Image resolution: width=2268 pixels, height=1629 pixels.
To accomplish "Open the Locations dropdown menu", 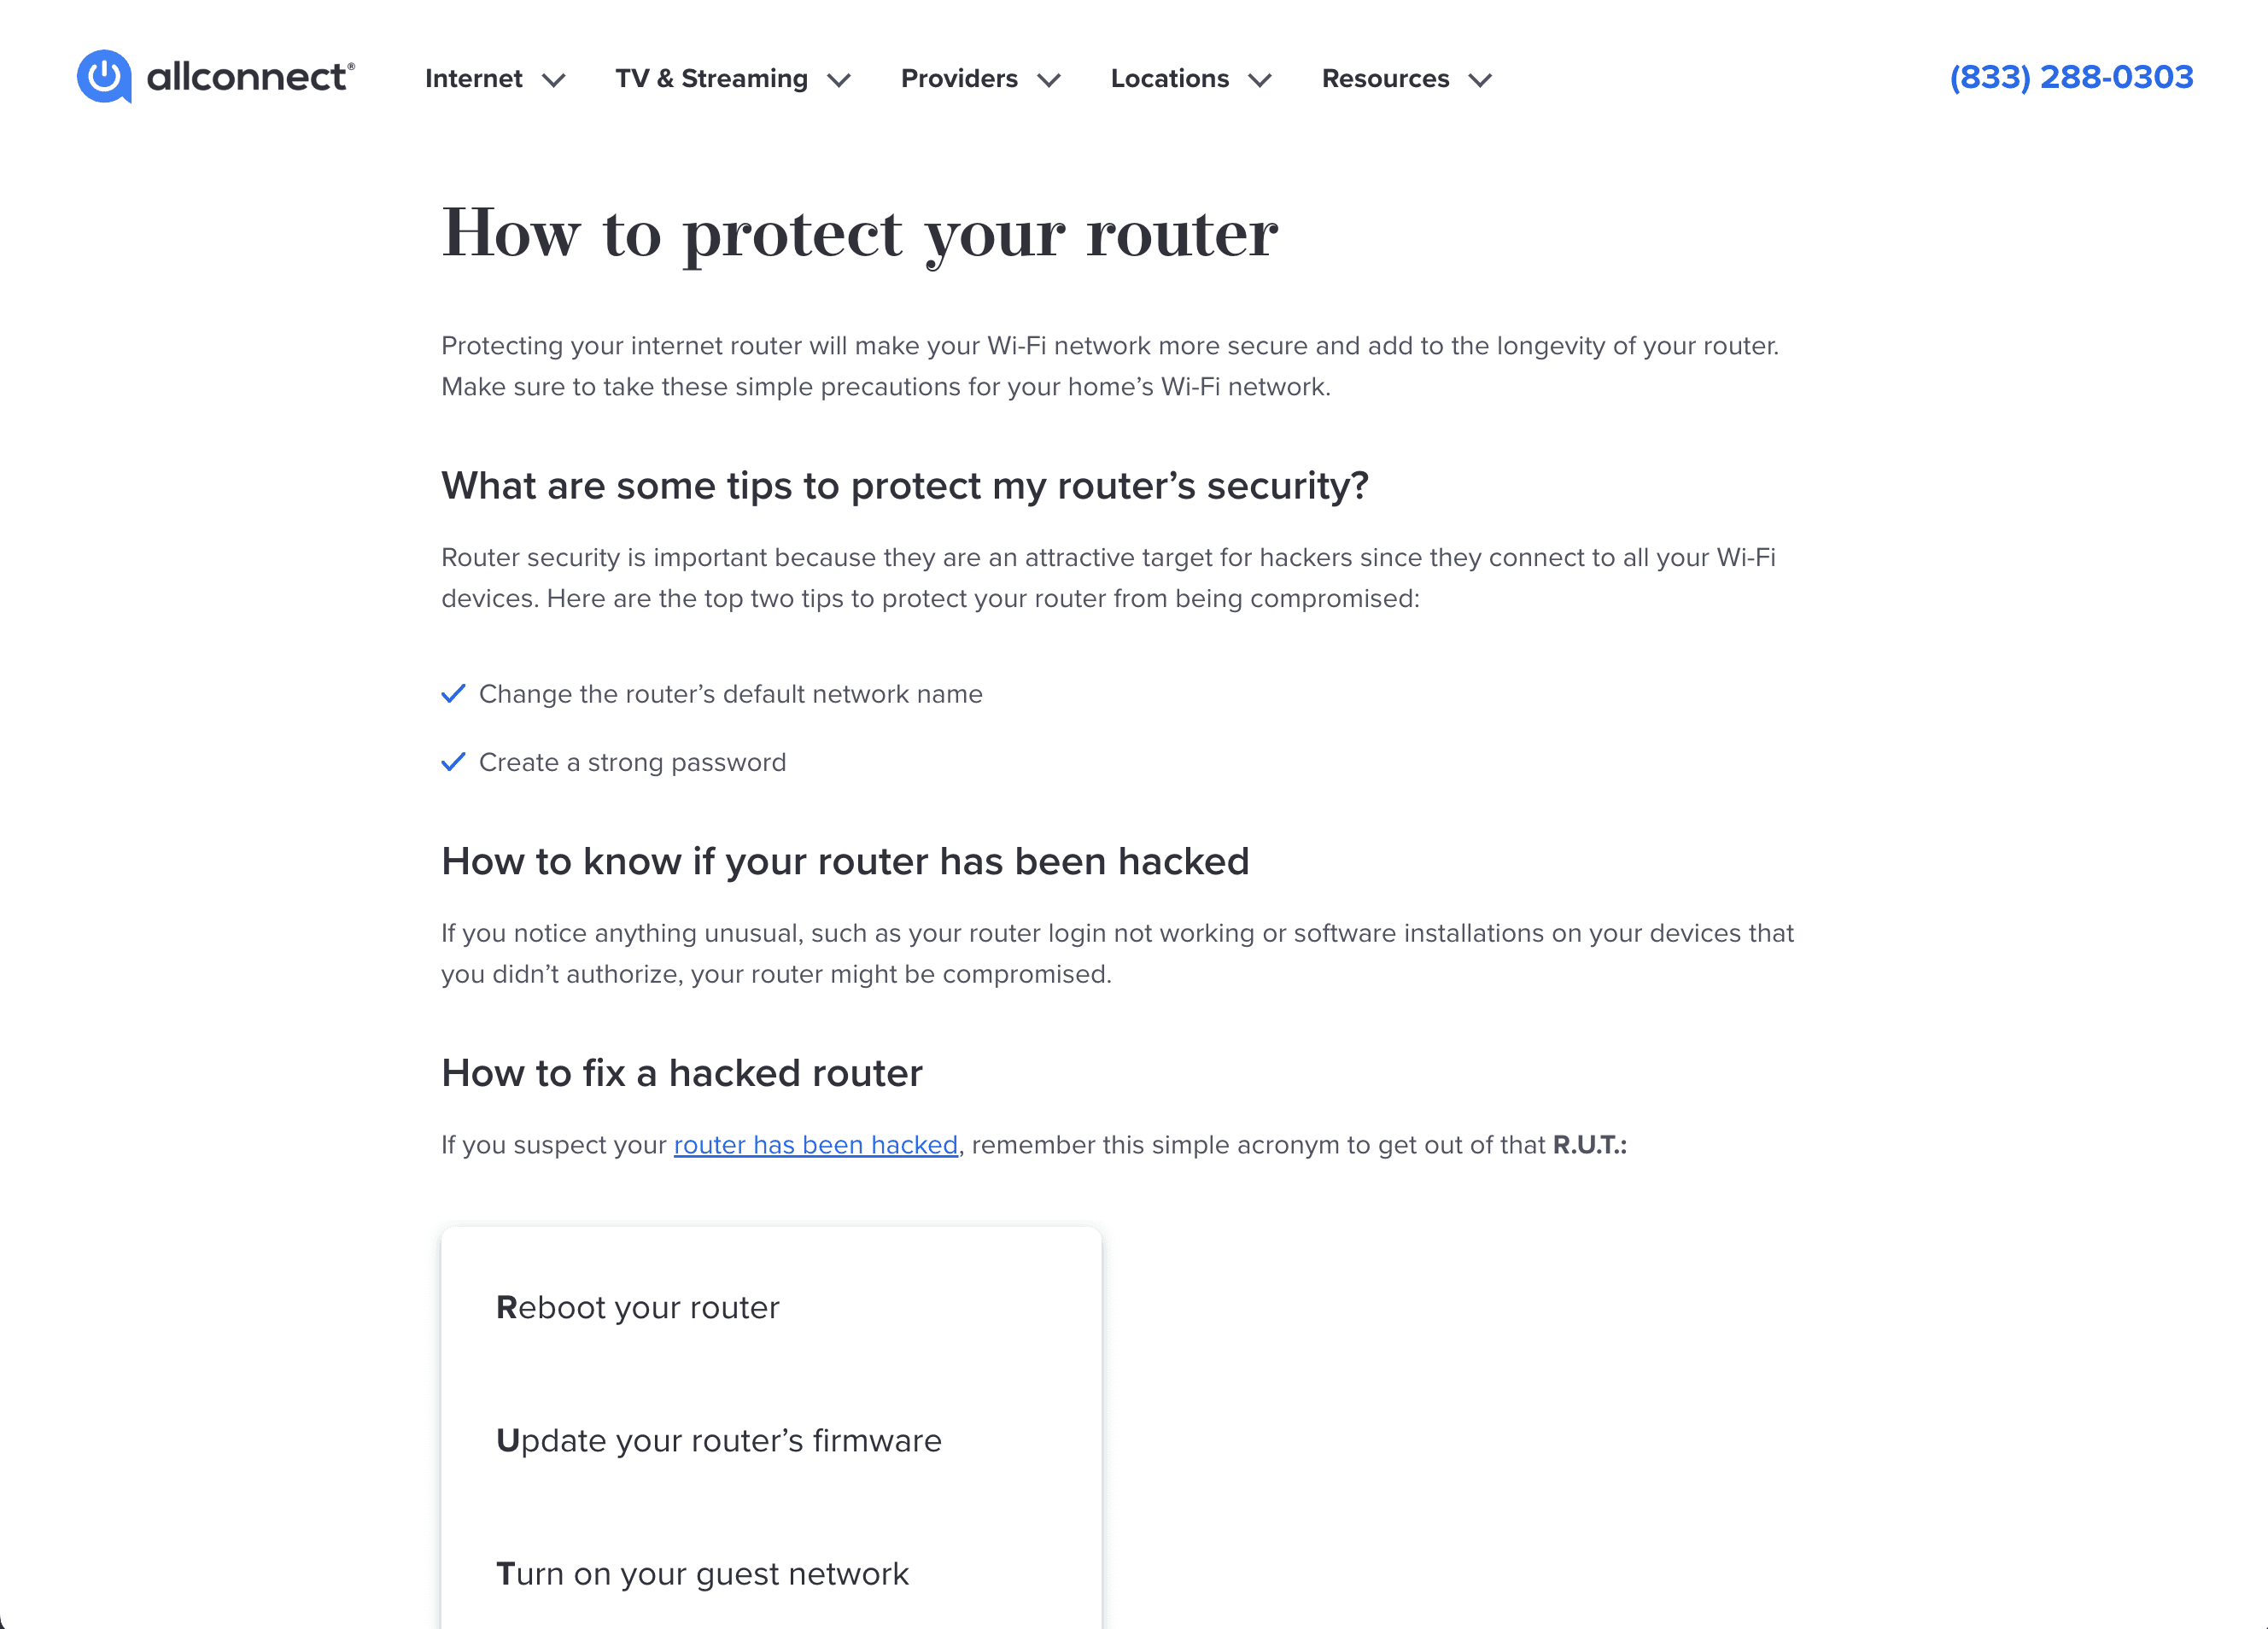I will [x=1170, y=78].
